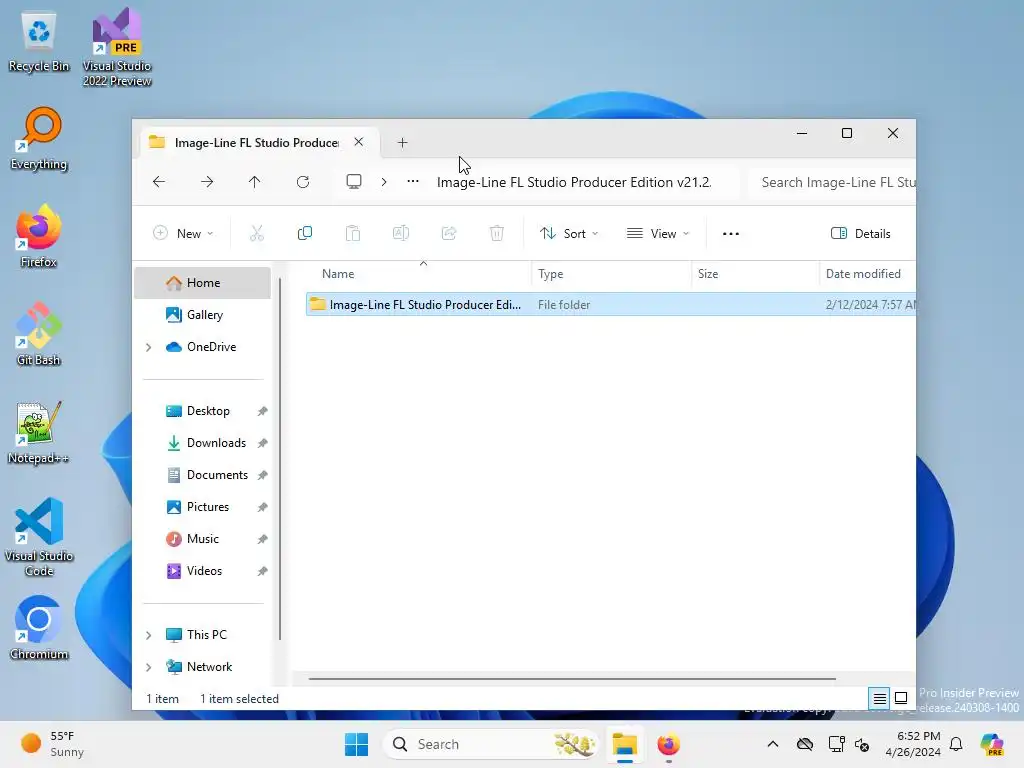Navigate up one folder level

[255, 182]
